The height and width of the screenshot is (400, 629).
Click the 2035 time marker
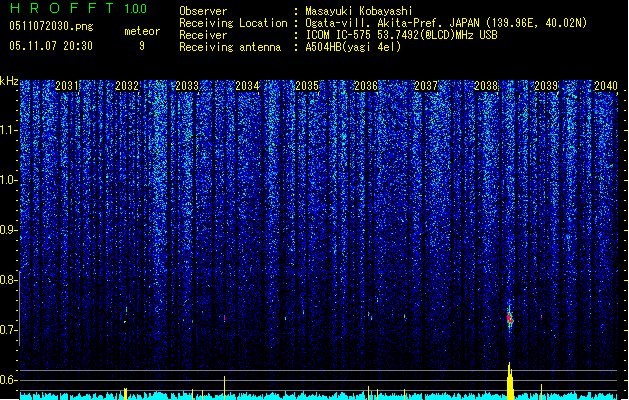(307, 86)
